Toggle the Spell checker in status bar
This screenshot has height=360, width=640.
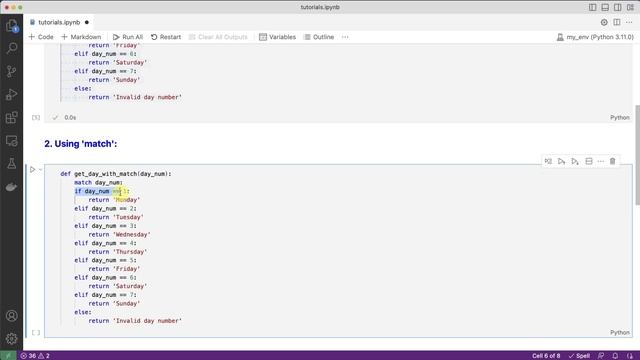coord(579,356)
